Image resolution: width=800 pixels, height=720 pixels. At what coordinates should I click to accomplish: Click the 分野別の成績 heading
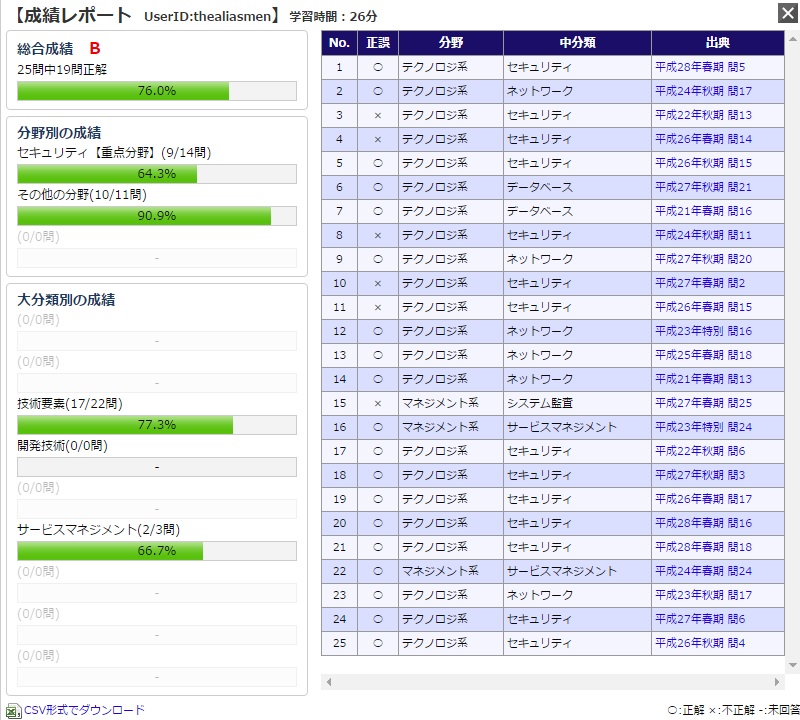click(59, 133)
